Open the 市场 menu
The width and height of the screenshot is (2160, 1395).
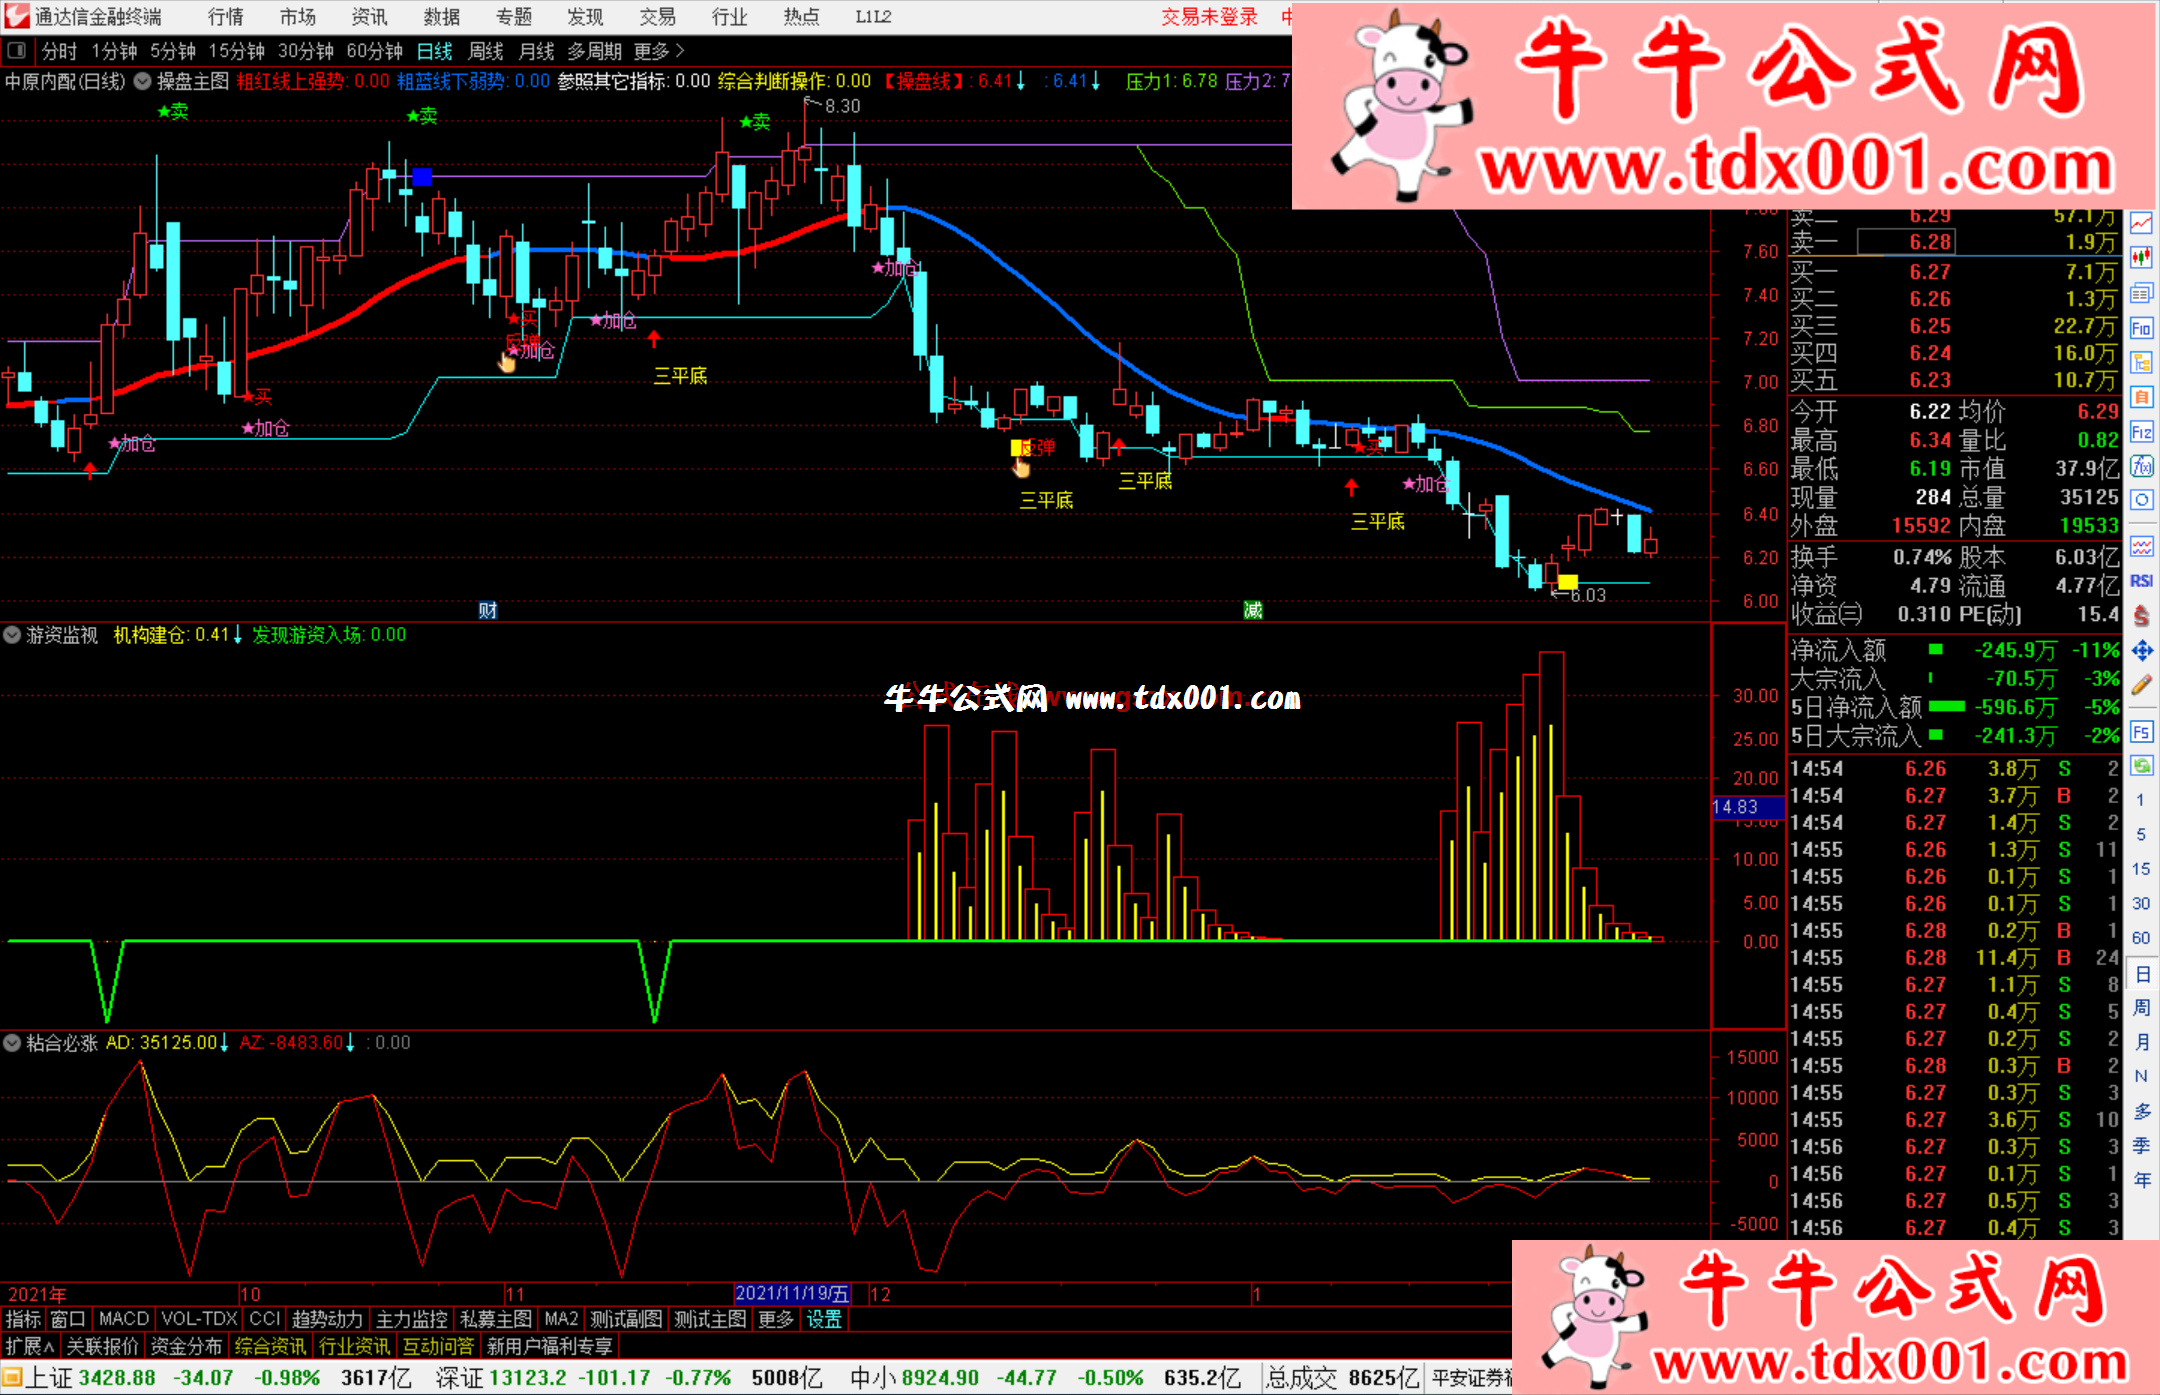pos(298,16)
